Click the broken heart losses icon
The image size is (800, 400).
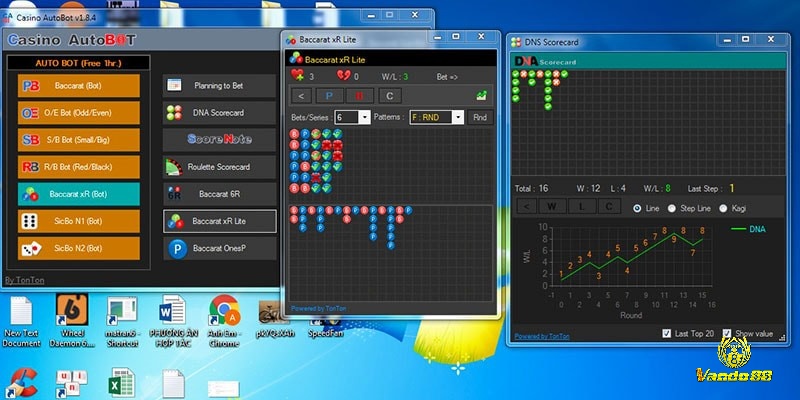coord(343,76)
